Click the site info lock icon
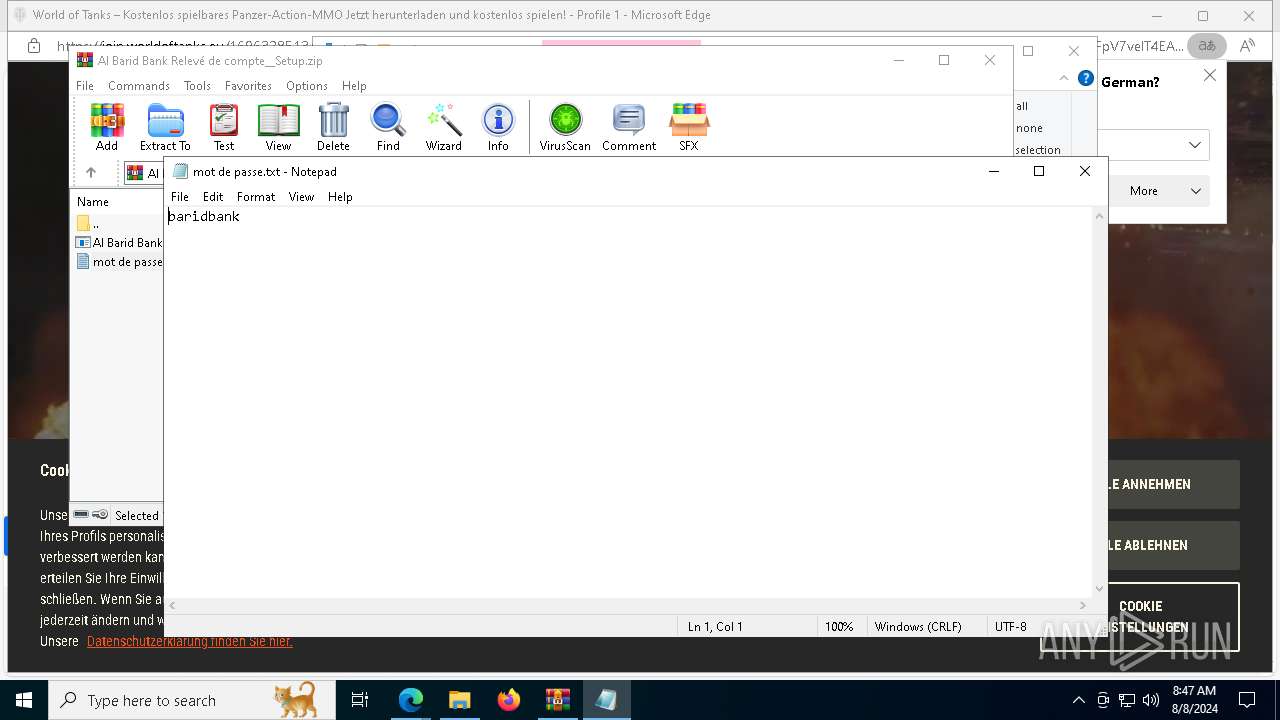1280x720 pixels. 34,46
